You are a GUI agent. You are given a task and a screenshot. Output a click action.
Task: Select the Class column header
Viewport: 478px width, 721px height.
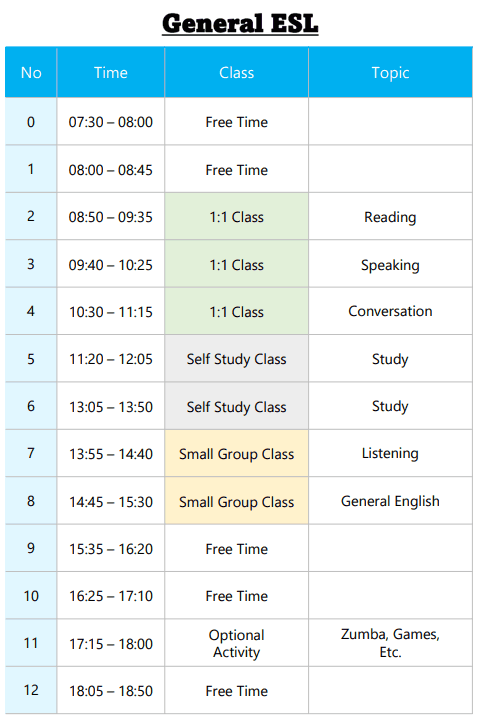tap(236, 73)
